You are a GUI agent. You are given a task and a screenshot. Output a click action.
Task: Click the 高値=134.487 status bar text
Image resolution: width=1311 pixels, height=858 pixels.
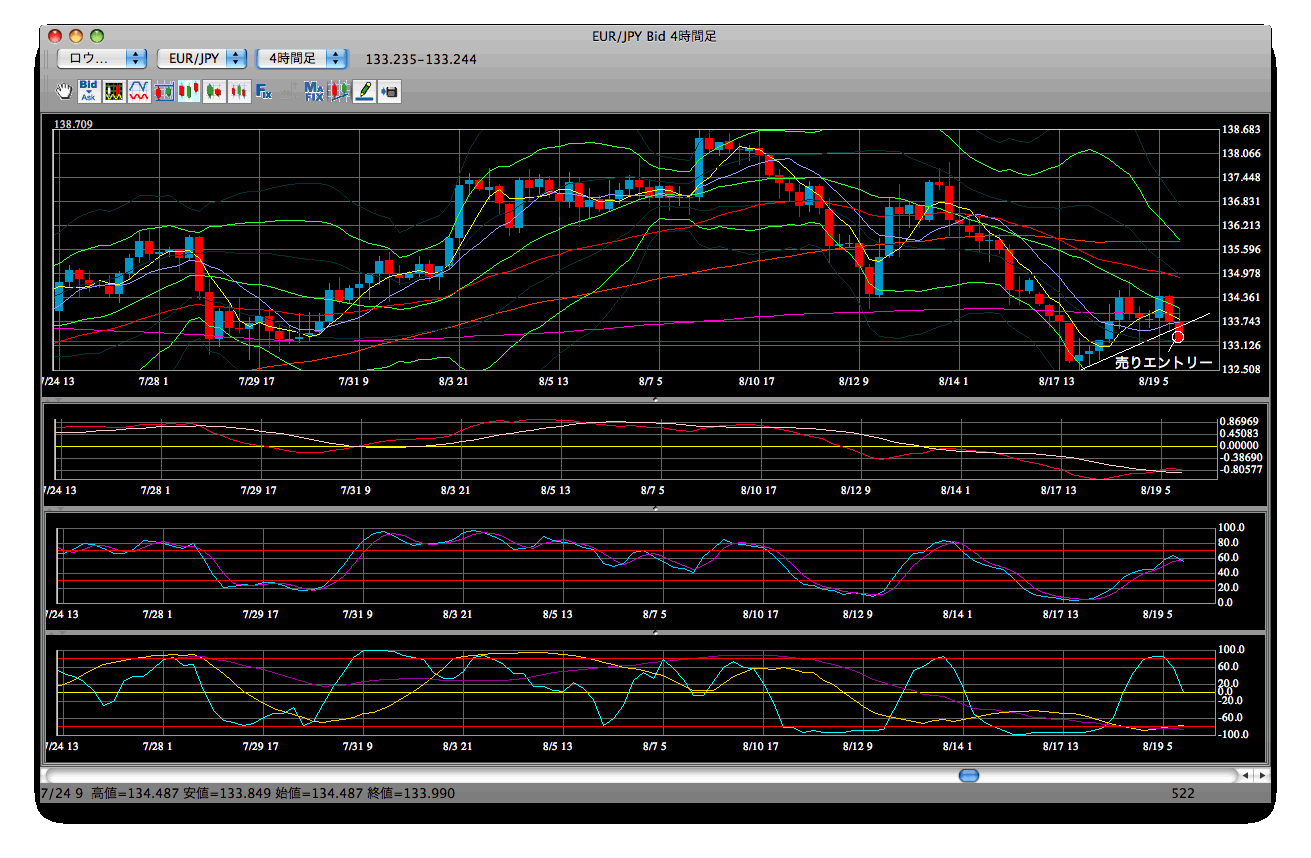point(135,793)
